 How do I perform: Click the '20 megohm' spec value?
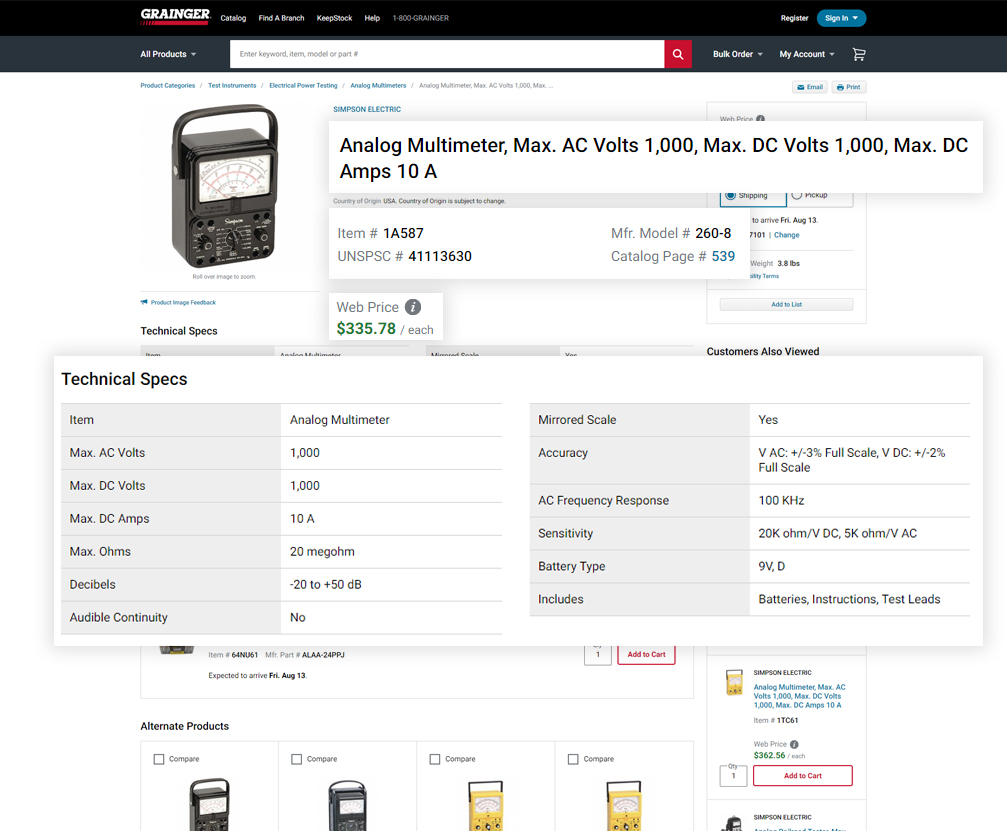[322, 552]
